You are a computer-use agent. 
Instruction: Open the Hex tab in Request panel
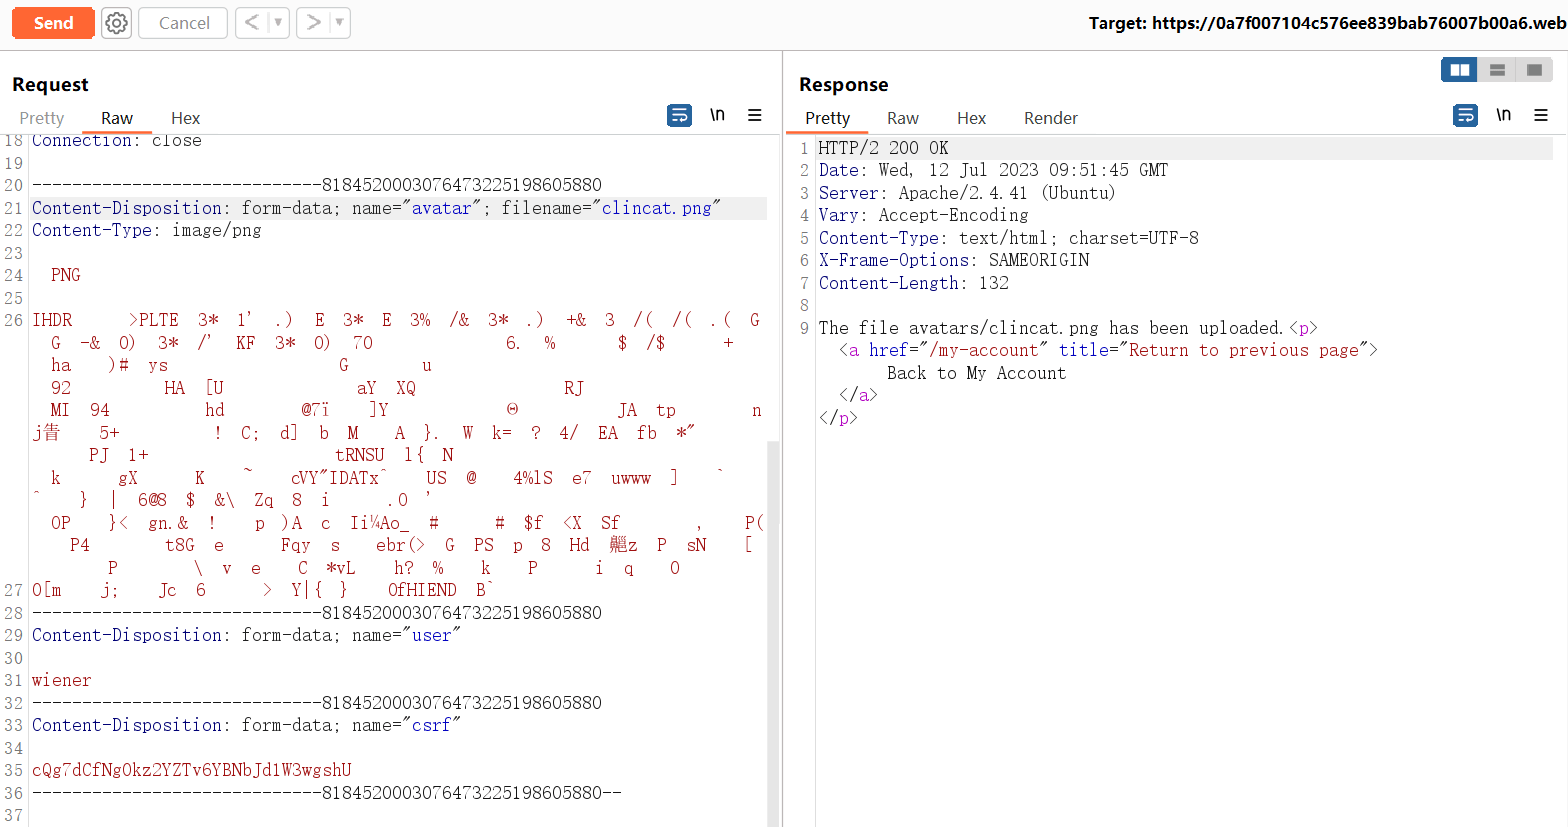pos(185,118)
